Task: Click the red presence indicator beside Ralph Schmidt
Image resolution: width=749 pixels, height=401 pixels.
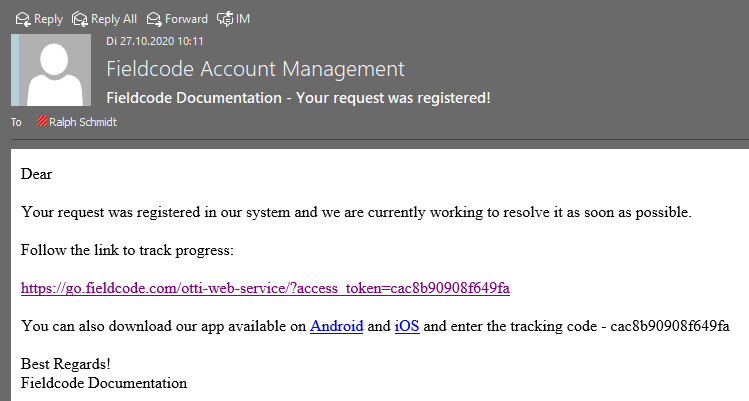Action: [x=42, y=121]
